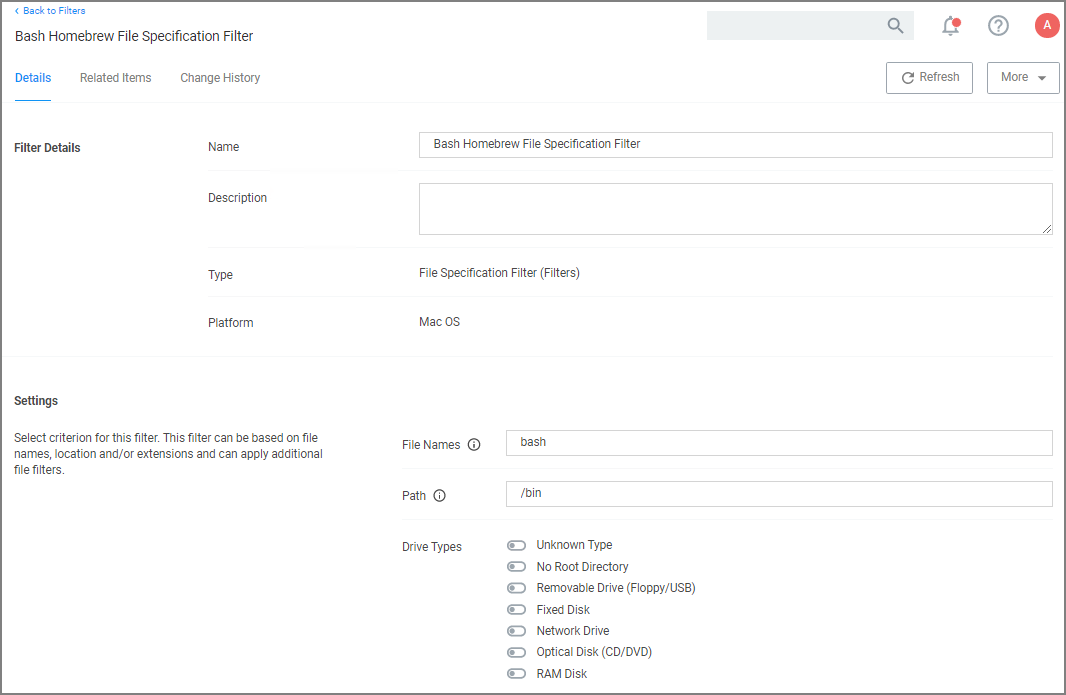Click the search magnifier icon
Viewport: 1066px width, 695px height.
tap(895, 26)
